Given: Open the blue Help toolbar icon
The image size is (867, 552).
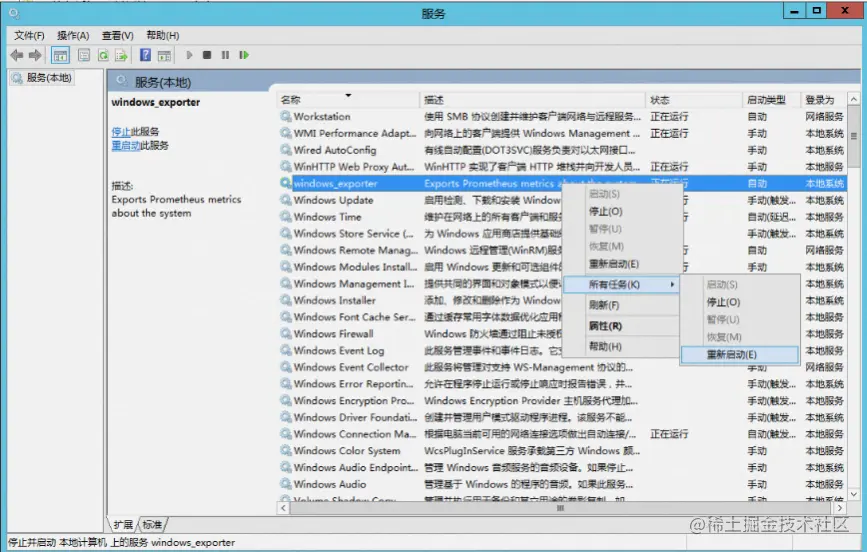Looking at the screenshot, I should (x=145, y=55).
